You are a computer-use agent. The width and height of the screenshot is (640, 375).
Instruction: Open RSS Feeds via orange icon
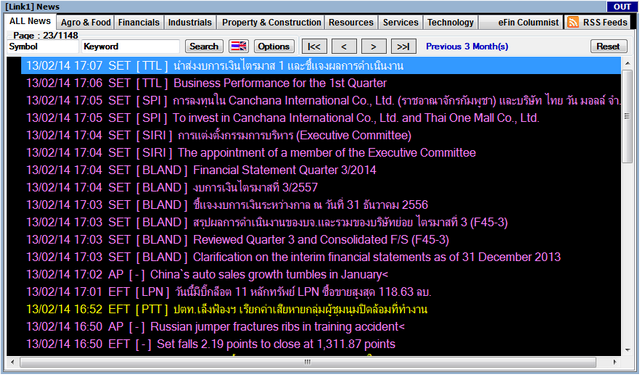(573, 22)
